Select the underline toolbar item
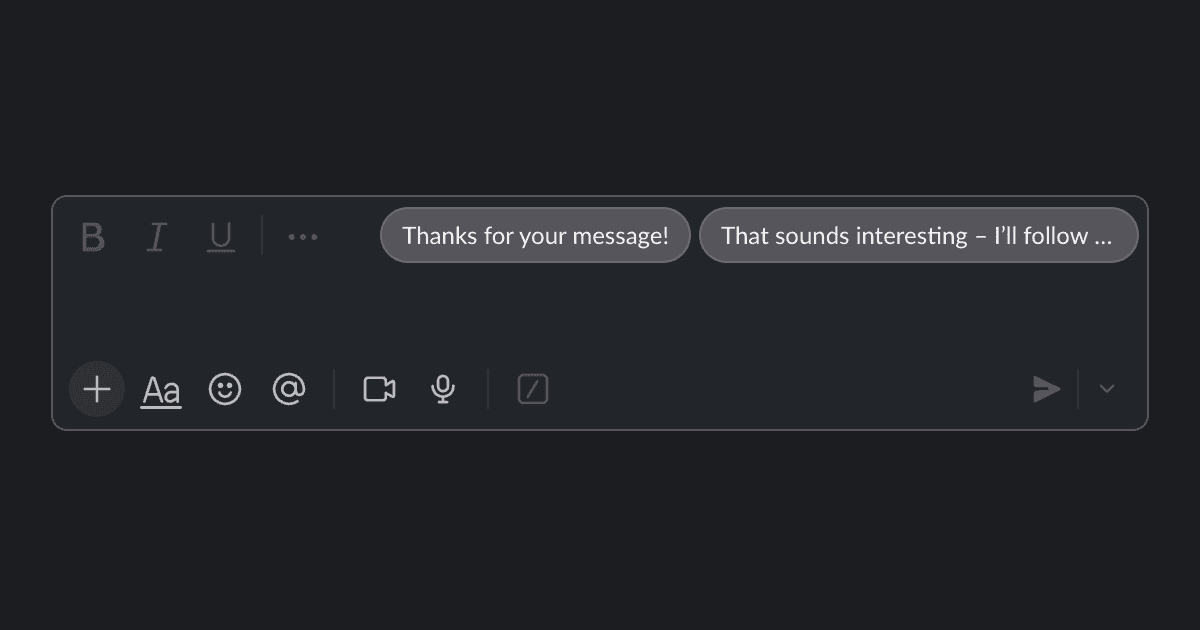The height and width of the screenshot is (630, 1200). pos(221,236)
